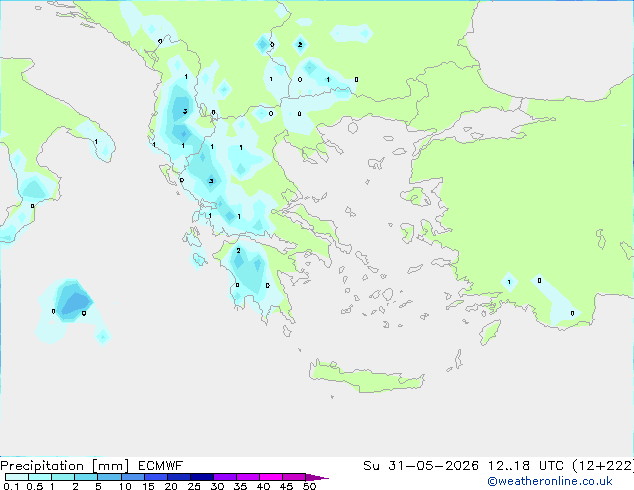Click the '0.1' legend value
Viewport: 634px width, 490px height.
(11, 486)
